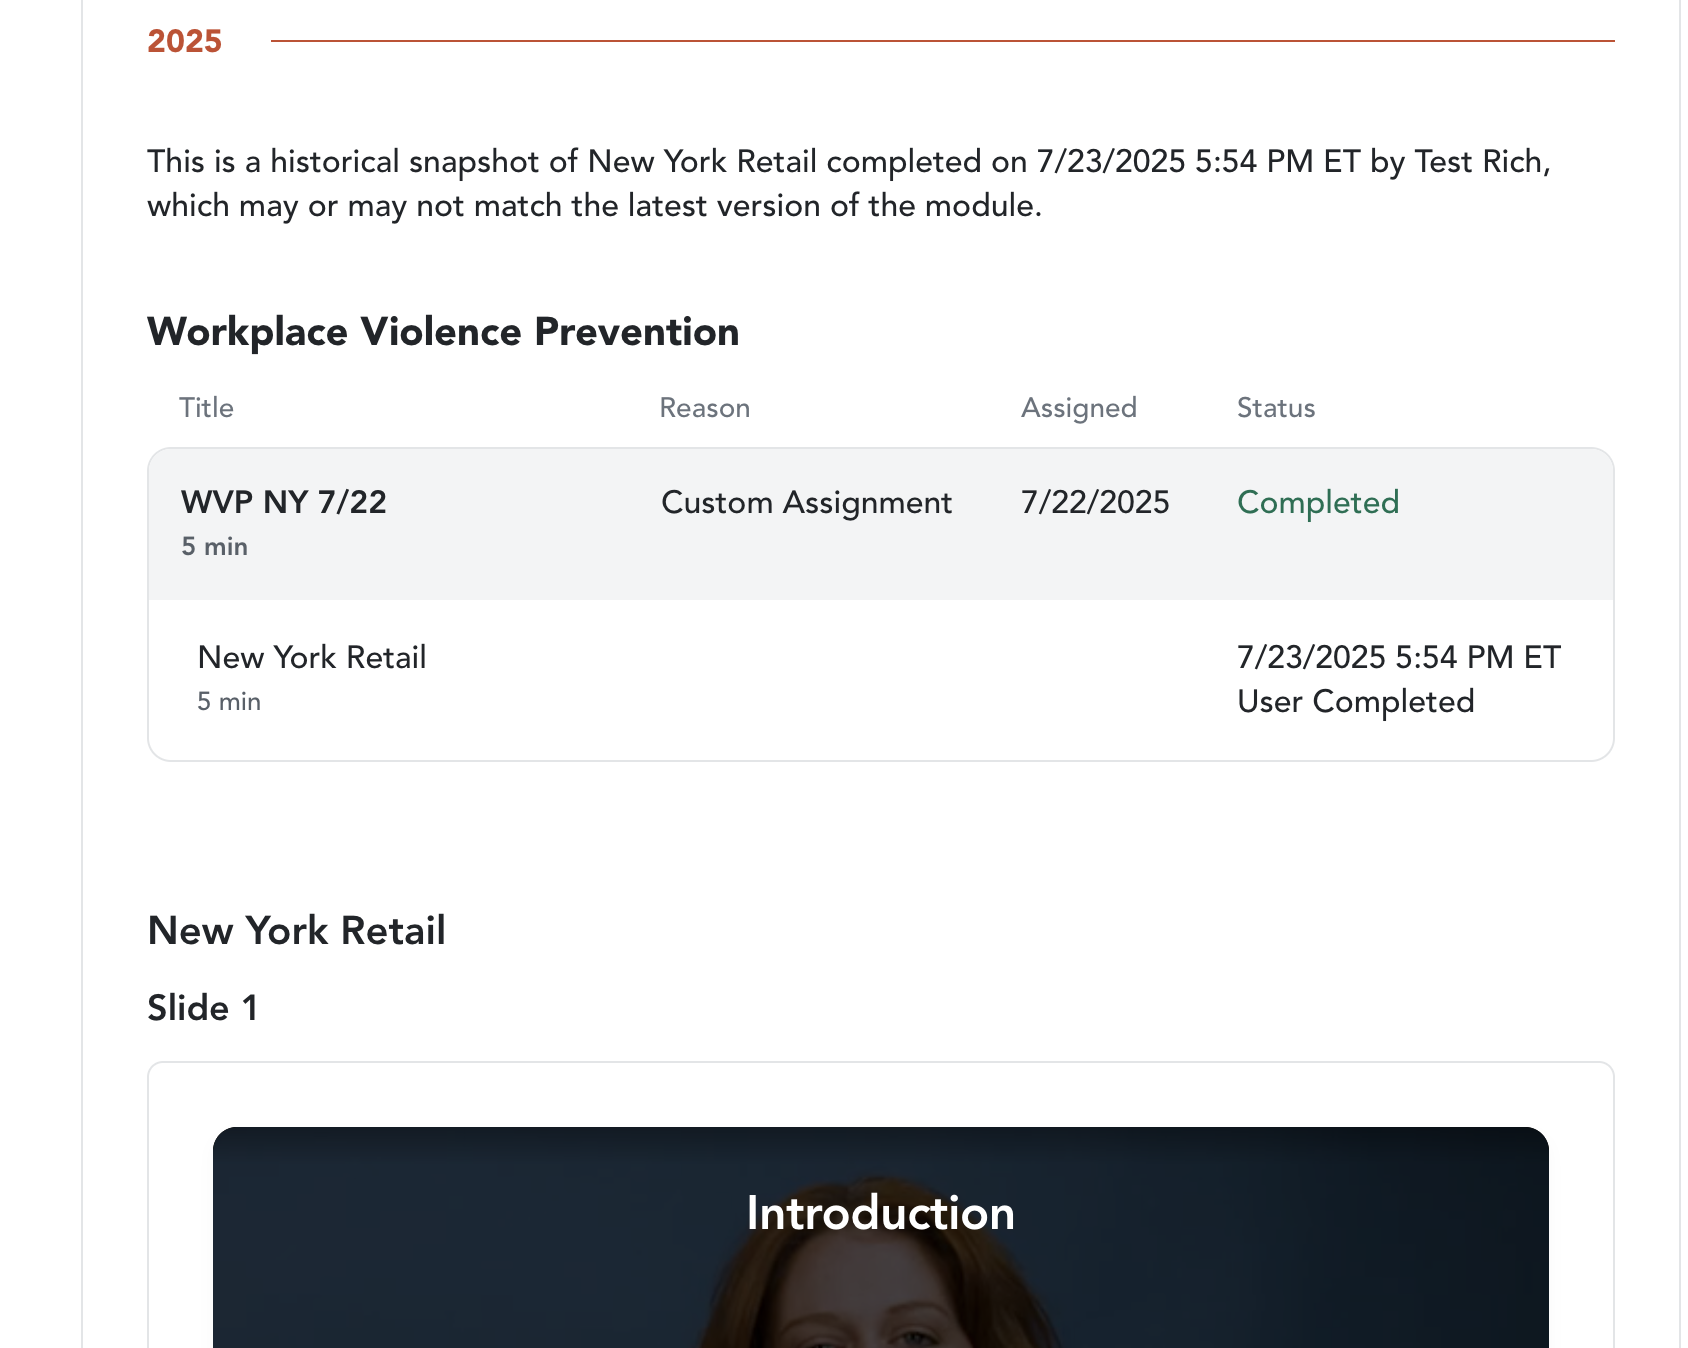1688x1348 pixels.
Task: Click the New York Retail section heading
Action: (296, 930)
